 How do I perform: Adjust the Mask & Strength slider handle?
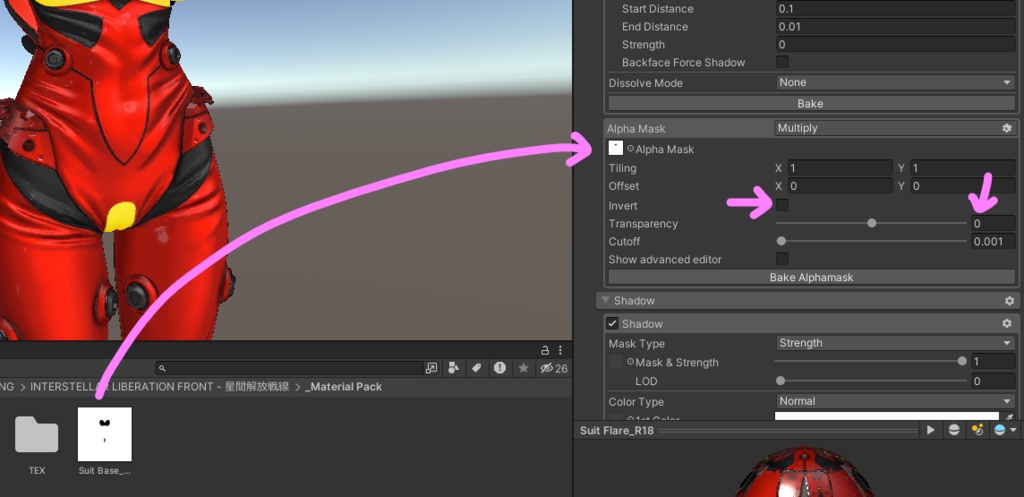pyautogui.click(x=962, y=361)
